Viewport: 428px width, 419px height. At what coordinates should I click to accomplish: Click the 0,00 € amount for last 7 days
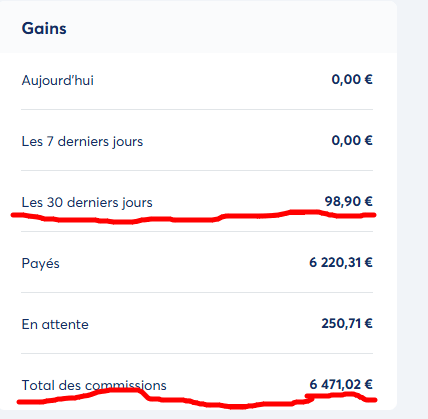pos(352,140)
